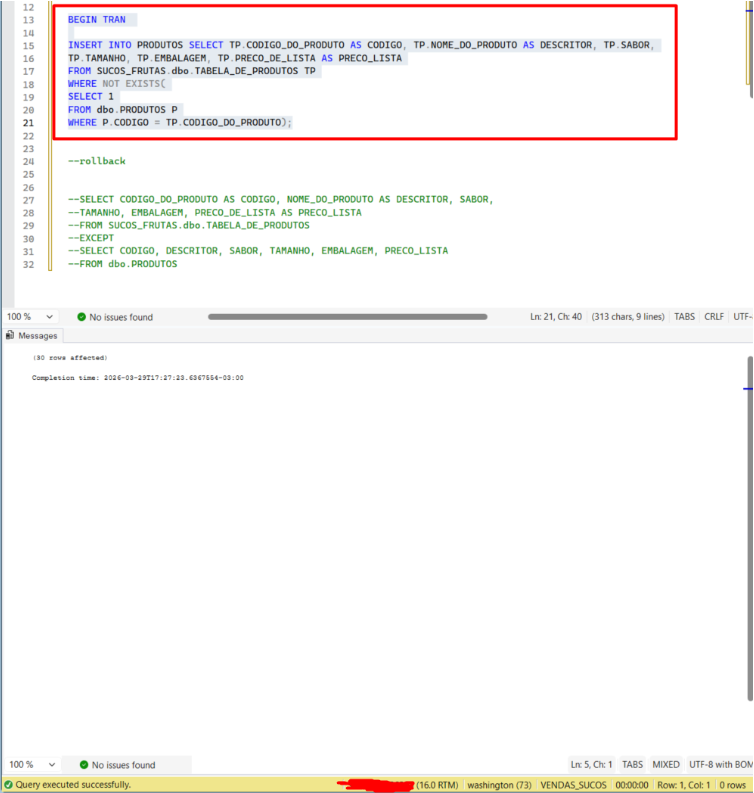The width and height of the screenshot is (754, 793).
Task: Click the Query executed successfully message
Action: coord(73,784)
